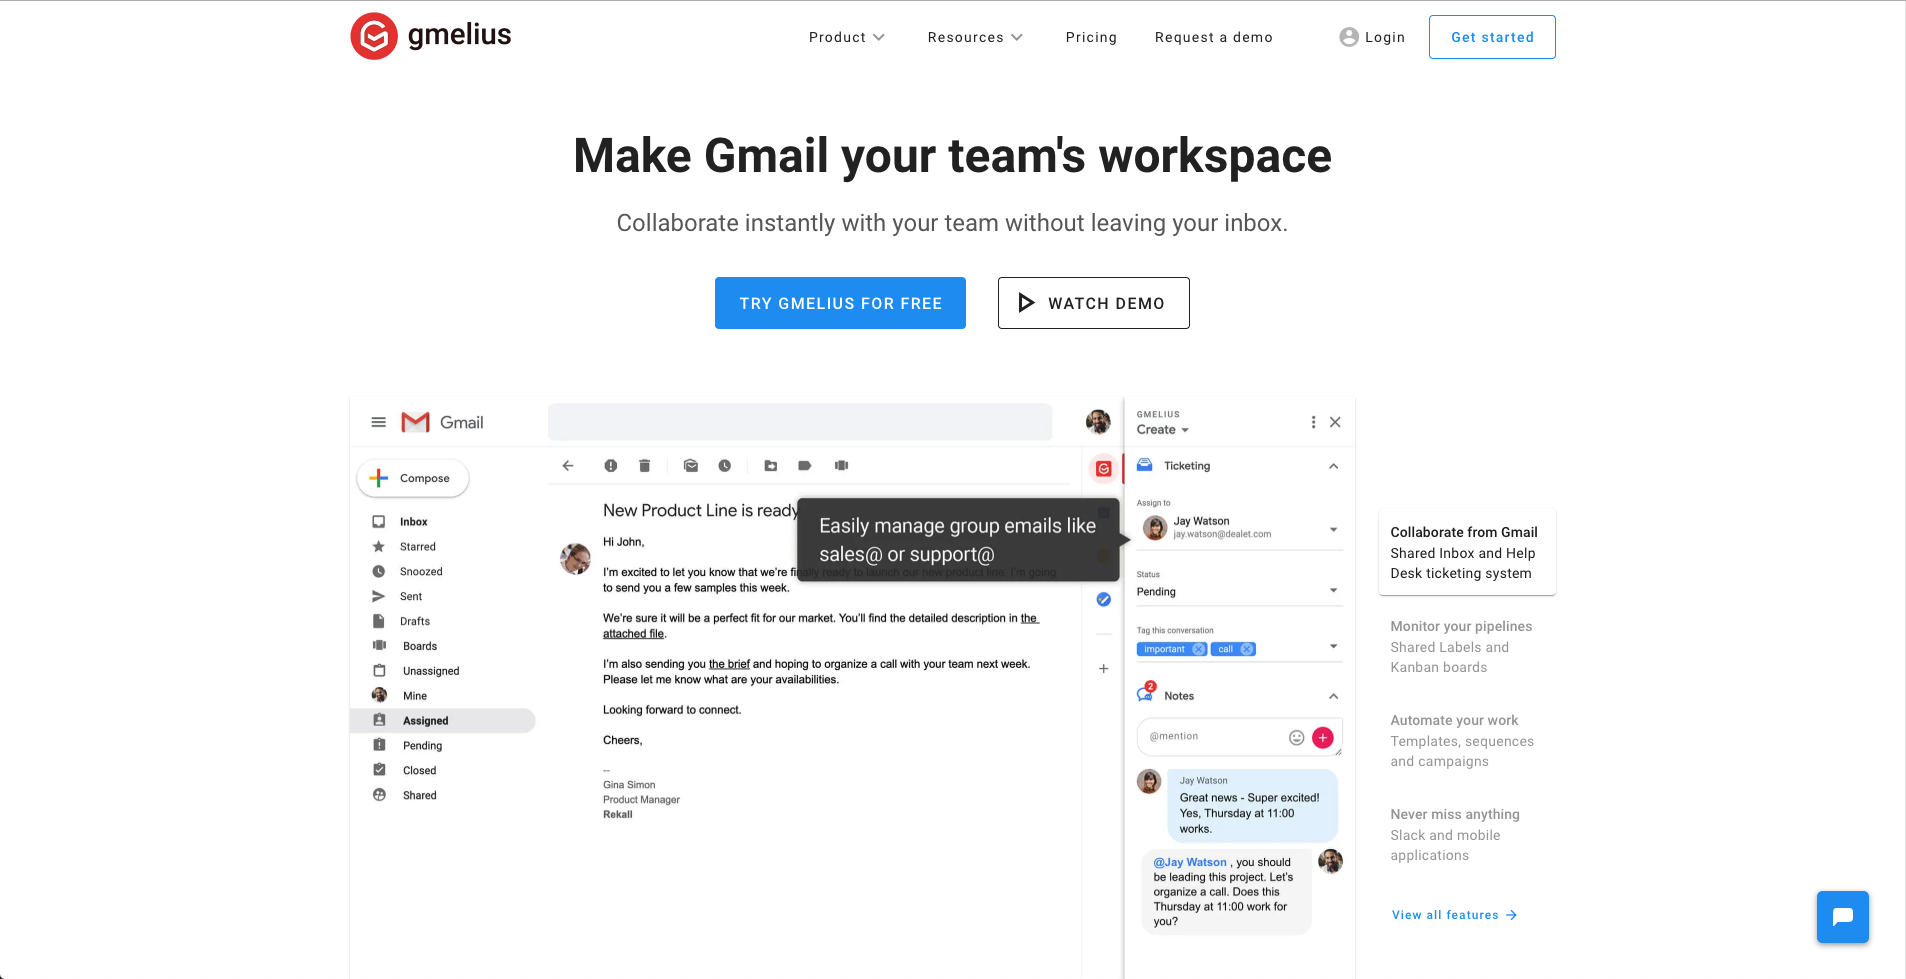Open the Resources dropdown menu
The width and height of the screenshot is (1906, 979).
point(975,37)
